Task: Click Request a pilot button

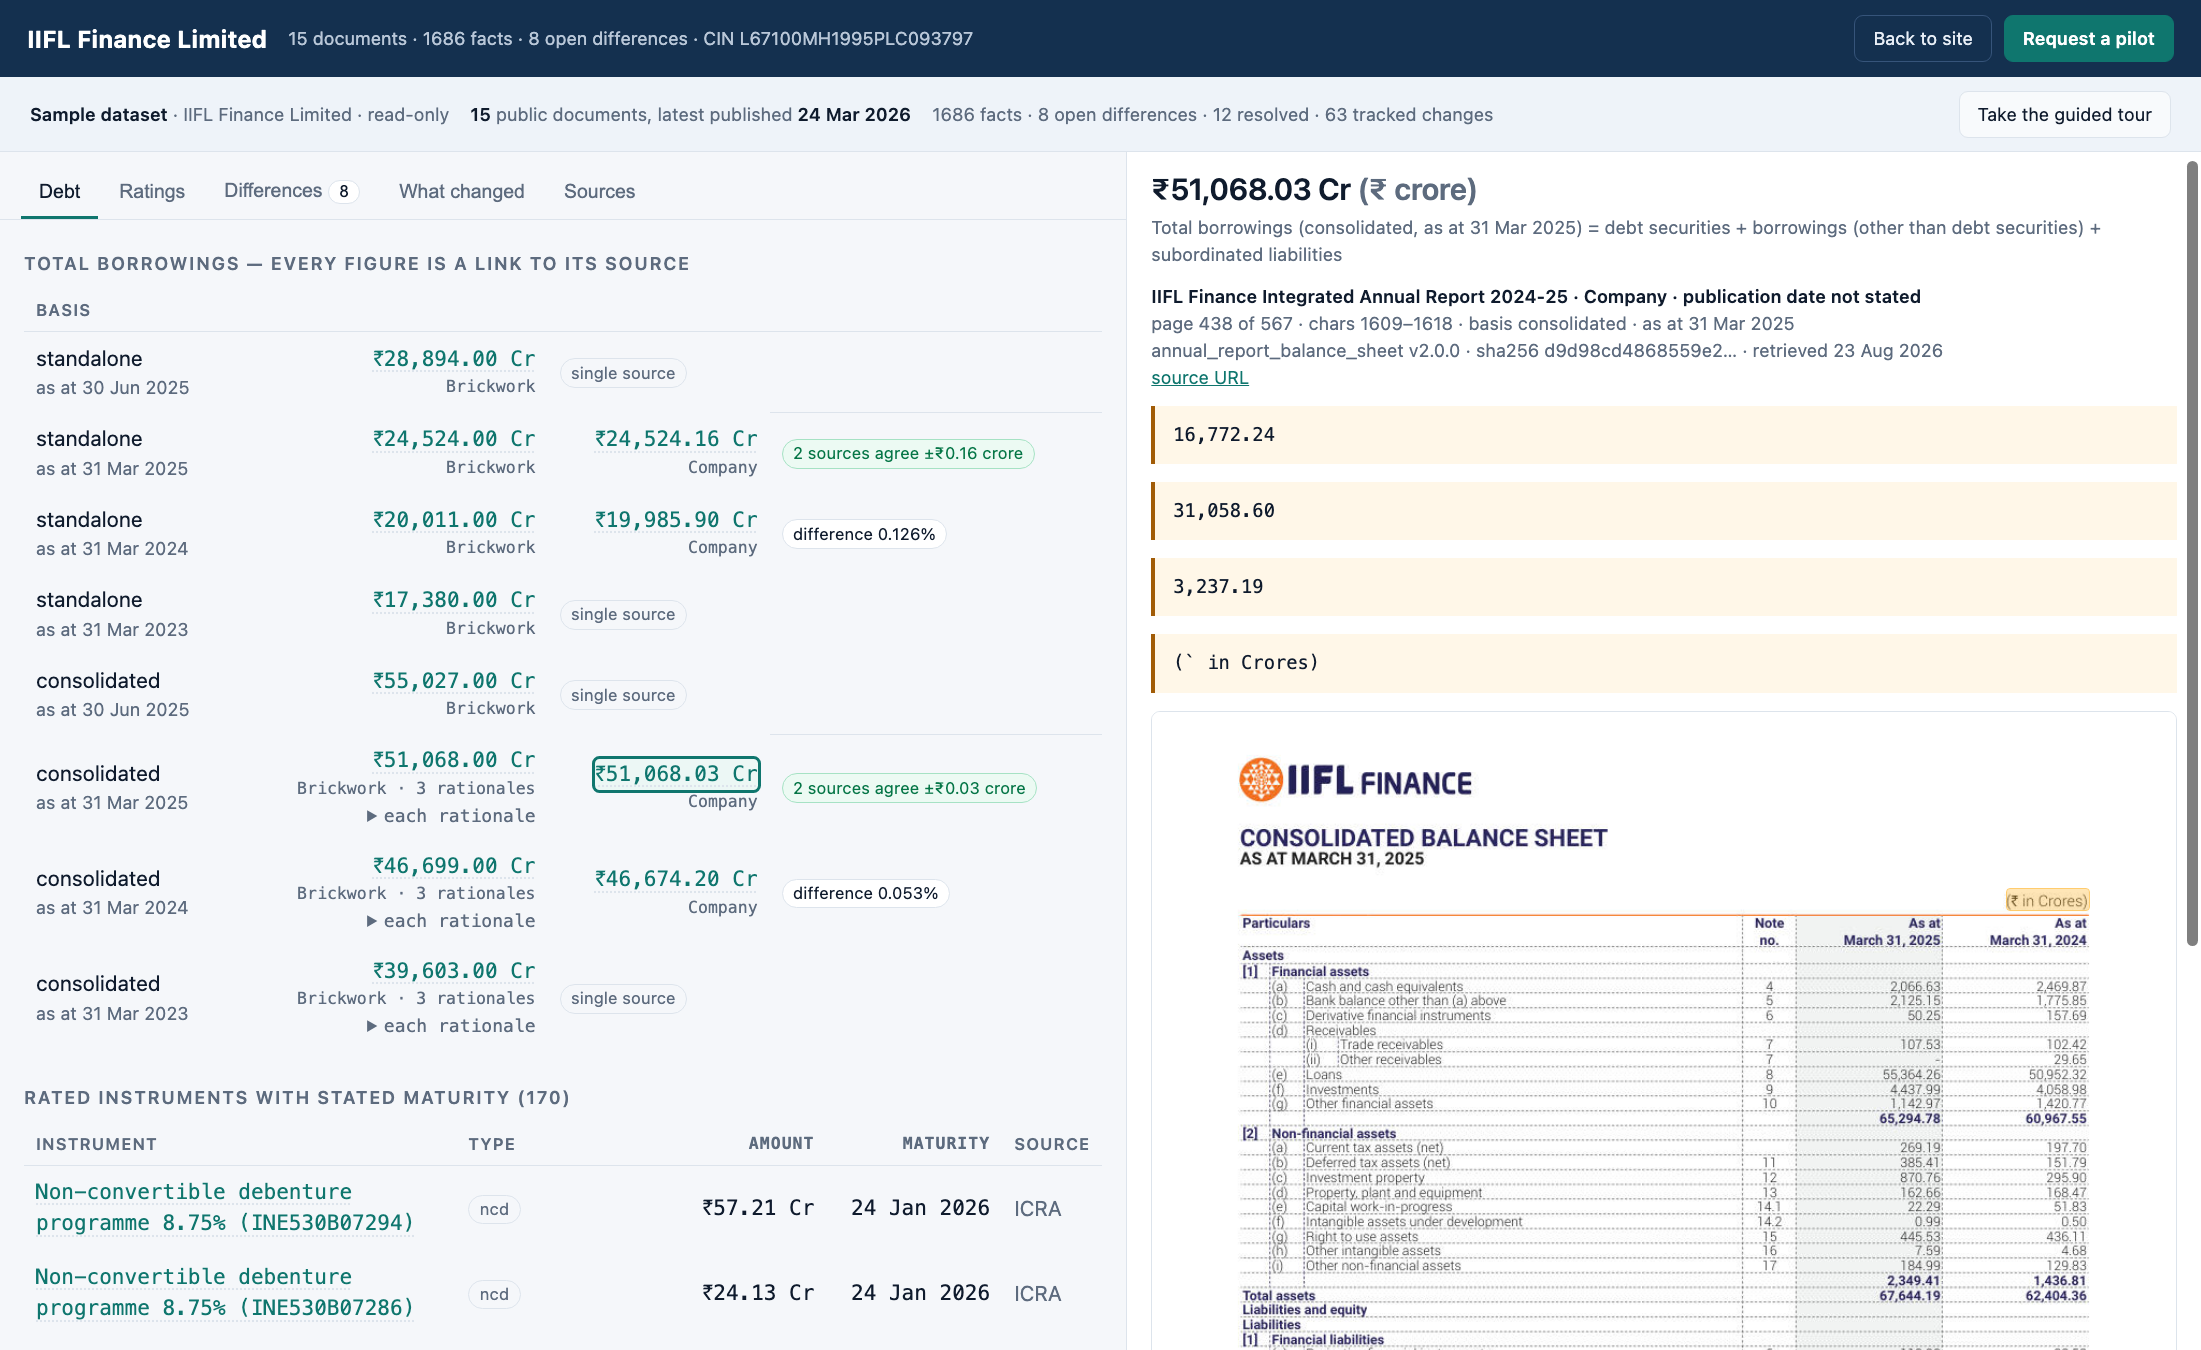Action: [2088, 39]
